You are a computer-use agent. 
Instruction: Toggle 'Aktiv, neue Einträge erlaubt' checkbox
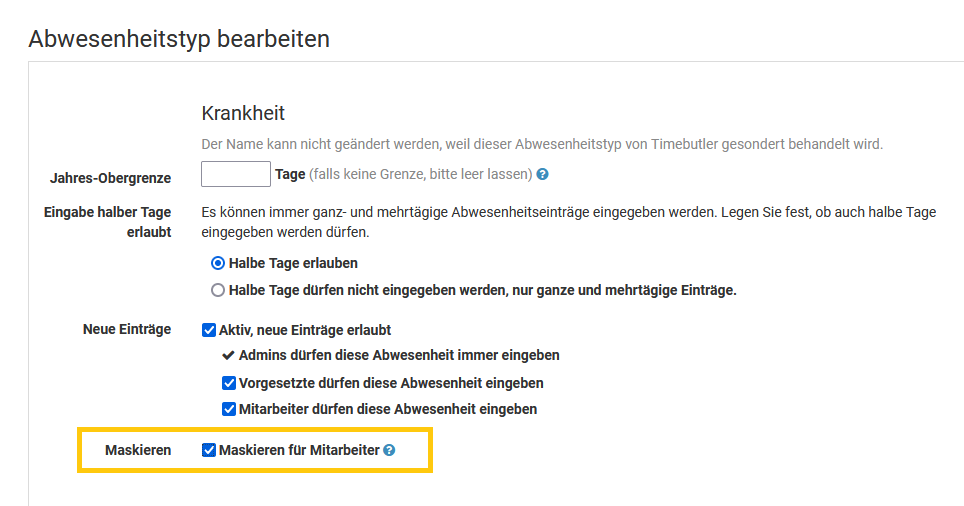209,329
